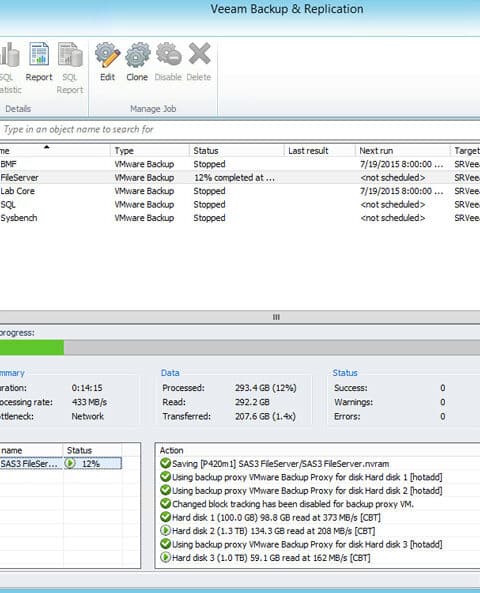This screenshot has width=480, height=593.
Task: Select the SQL backup job row
Action: point(240,205)
